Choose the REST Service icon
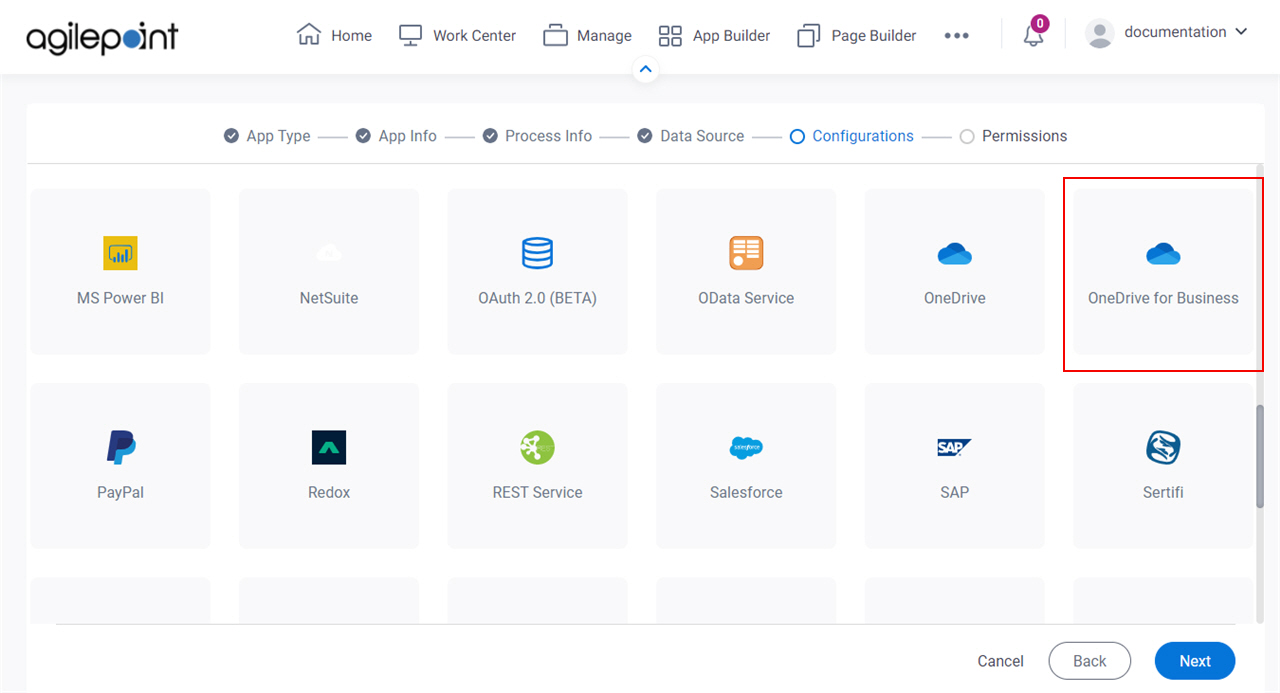 tap(537, 447)
